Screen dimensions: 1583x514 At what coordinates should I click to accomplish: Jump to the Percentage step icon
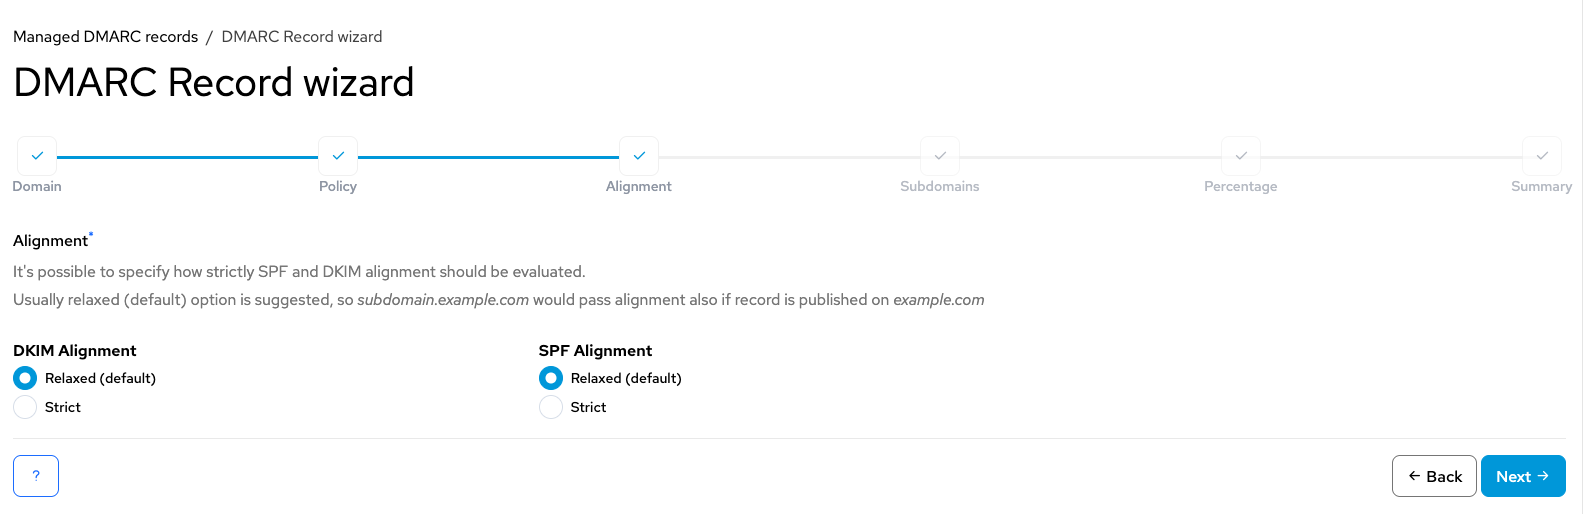coord(1241,156)
